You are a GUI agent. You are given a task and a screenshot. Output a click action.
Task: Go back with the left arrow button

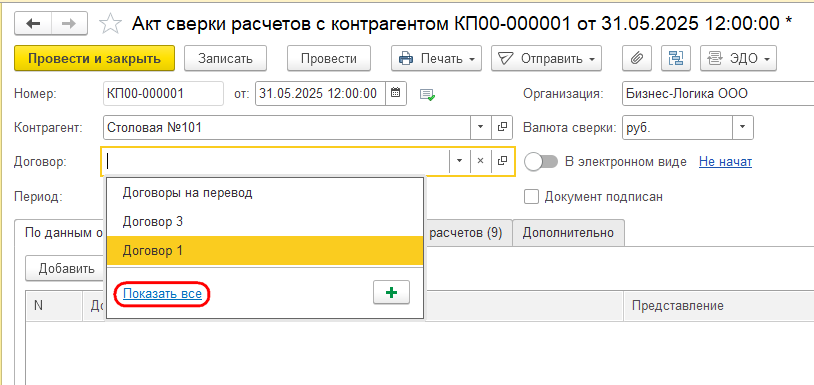tap(33, 23)
